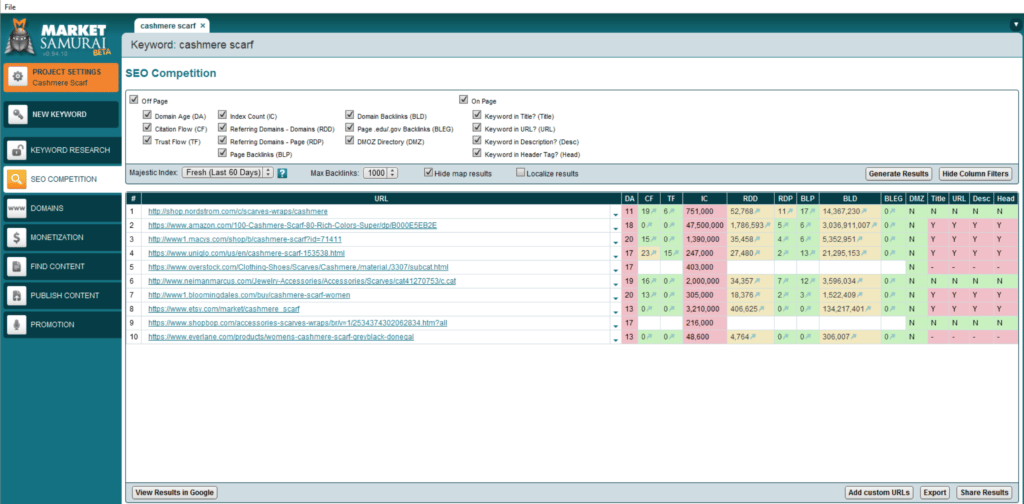
Task: Uncheck Index Count (IC) checkbox
Action: pyautogui.click(x=223, y=116)
